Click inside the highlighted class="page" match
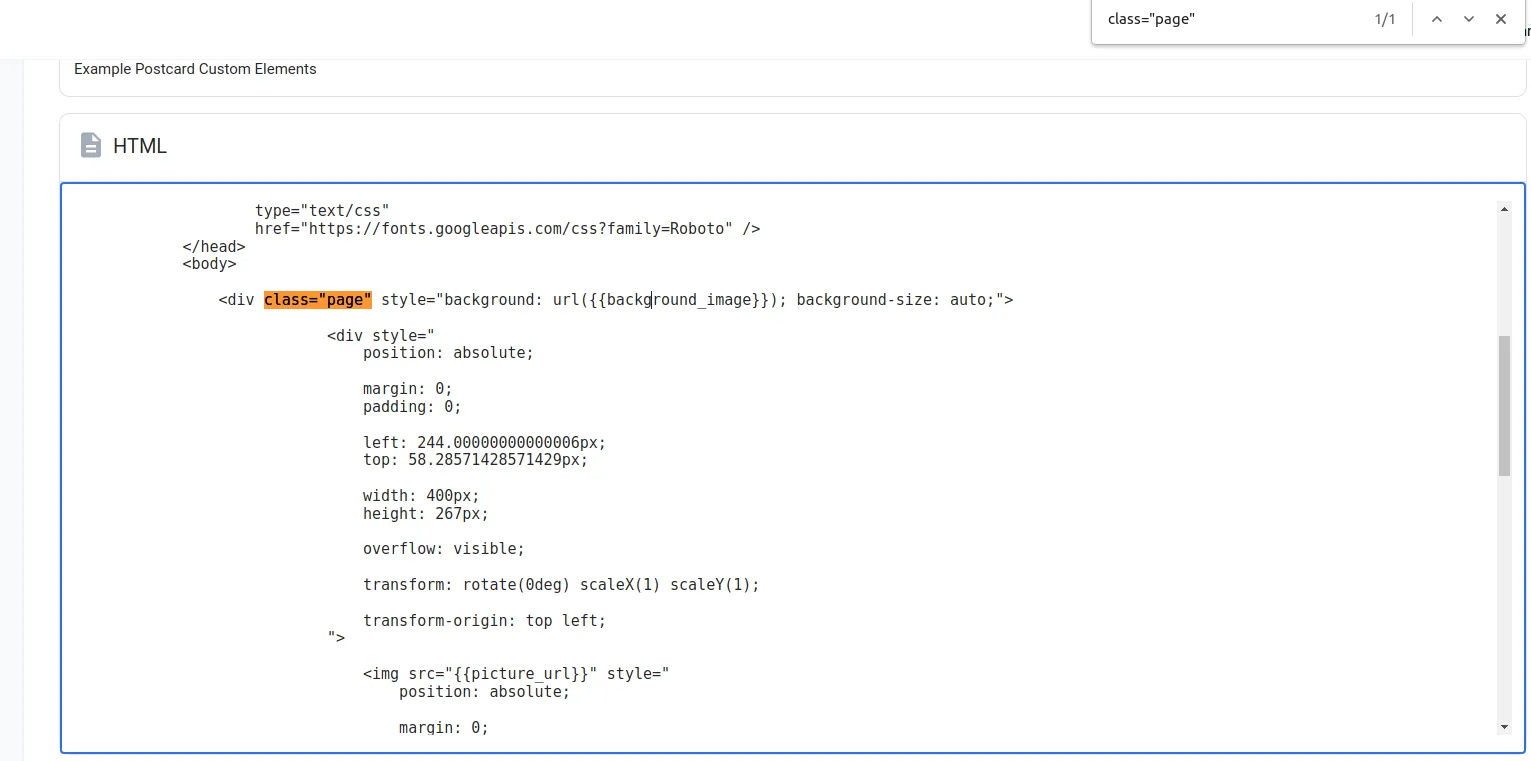The image size is (1531, 761). click(318, 299)
